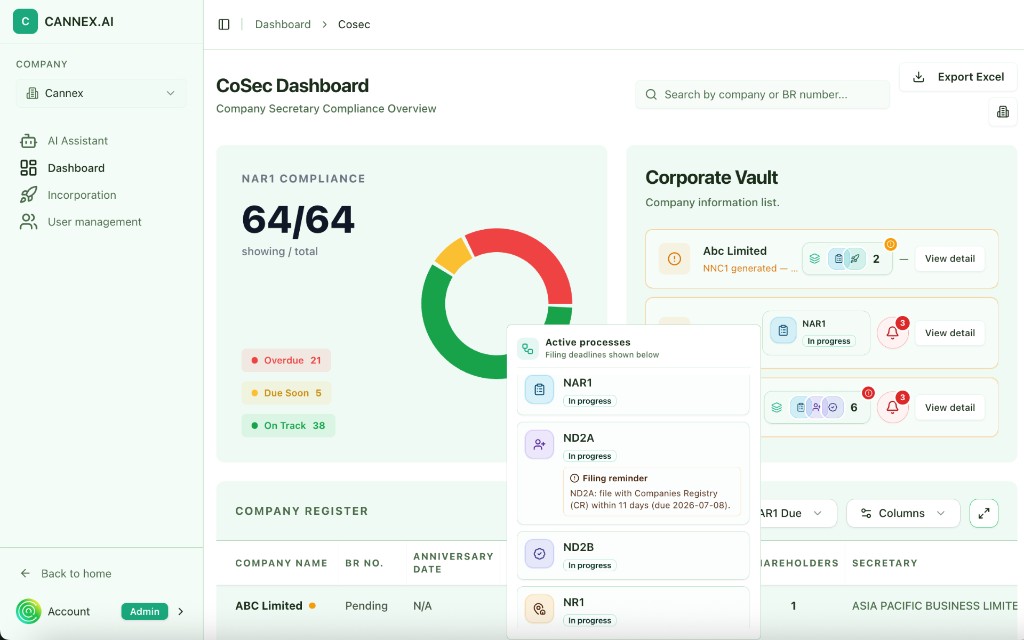Click ASIA PACIFIC BUSINESS LIMITE secretary cell
The height and width of the screenshot is (640, 1024).
pyautogui.click(x=935, y=606)
